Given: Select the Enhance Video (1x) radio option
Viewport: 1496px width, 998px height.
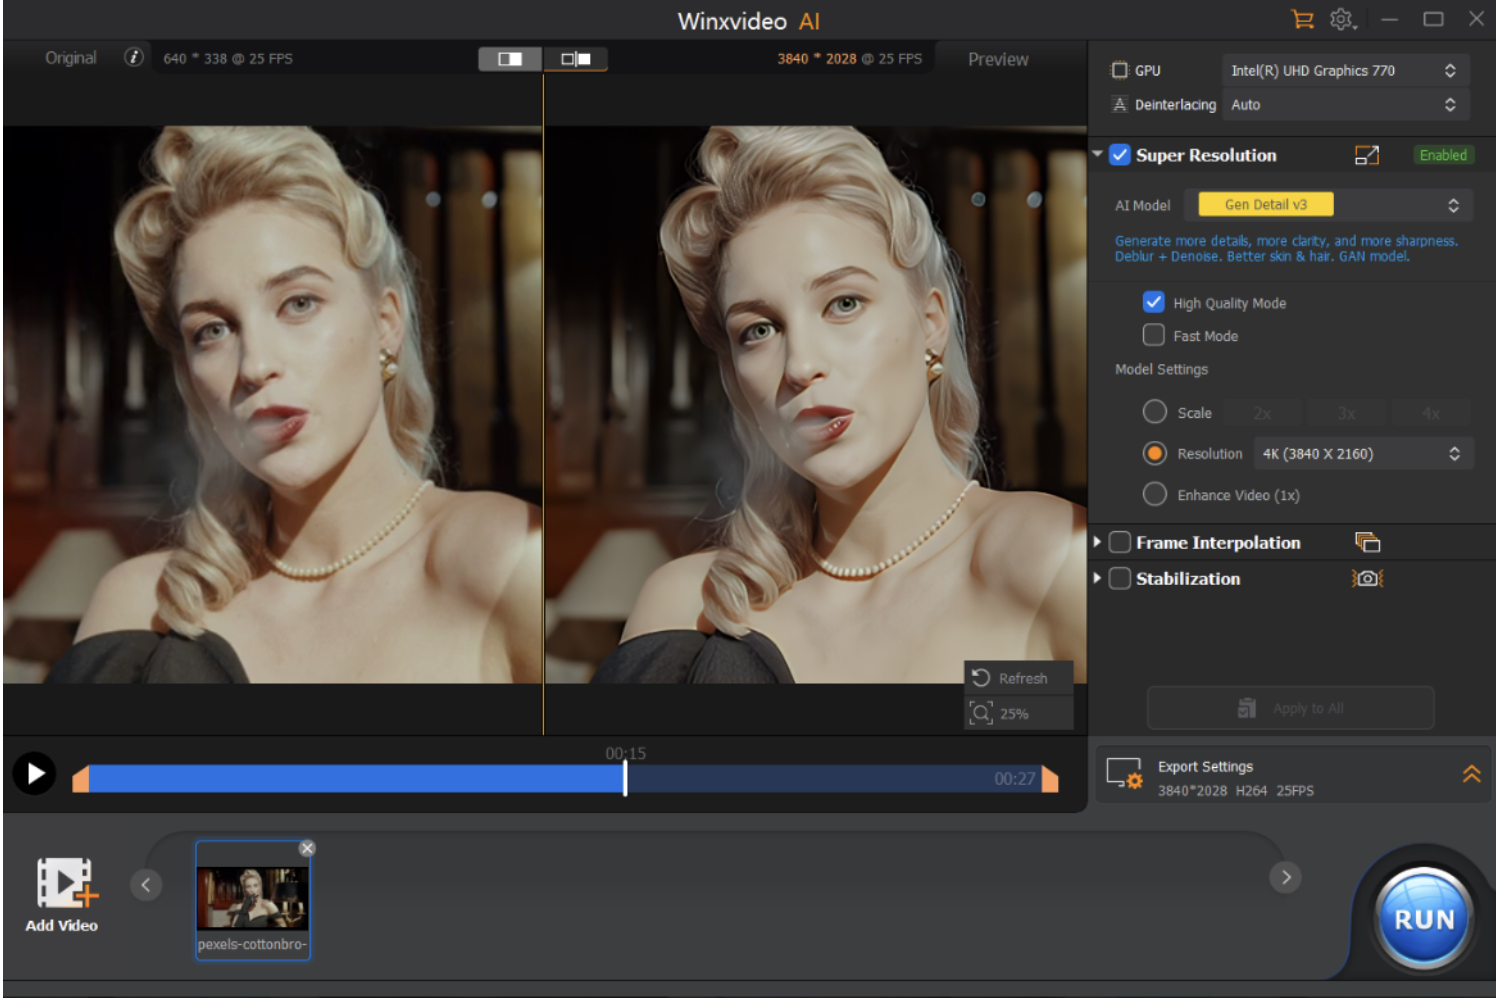Looking at the screenshot, I should tap(1155, 494).
